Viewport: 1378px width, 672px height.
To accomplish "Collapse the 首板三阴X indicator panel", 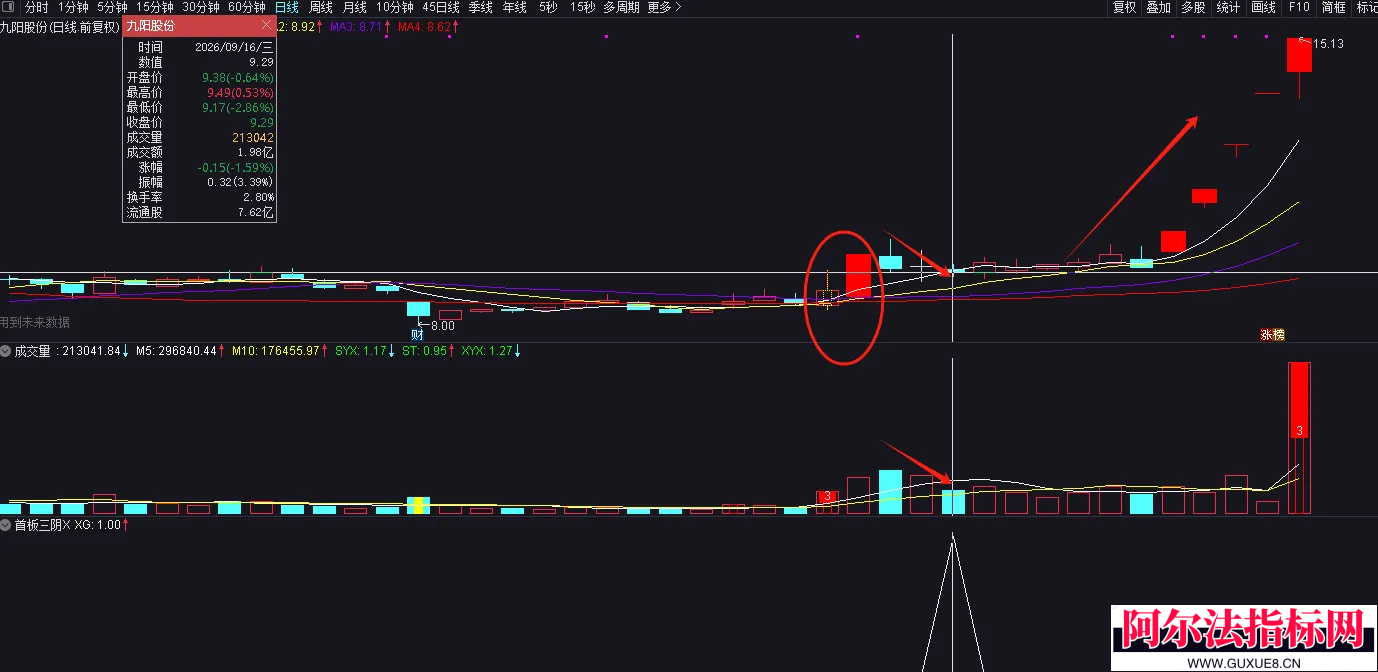I will (x=6, y=524).
